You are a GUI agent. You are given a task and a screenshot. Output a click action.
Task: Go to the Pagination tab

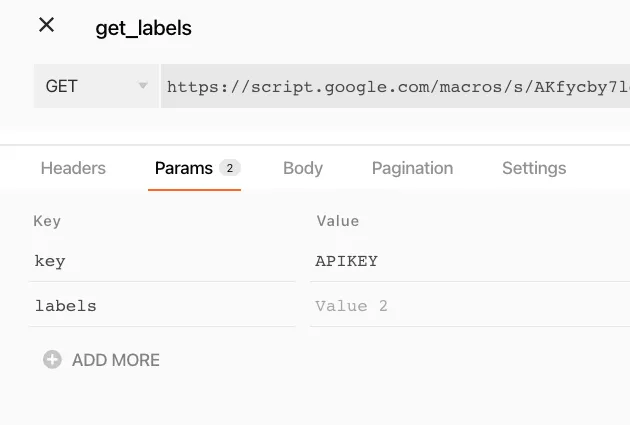coord(412,168)
